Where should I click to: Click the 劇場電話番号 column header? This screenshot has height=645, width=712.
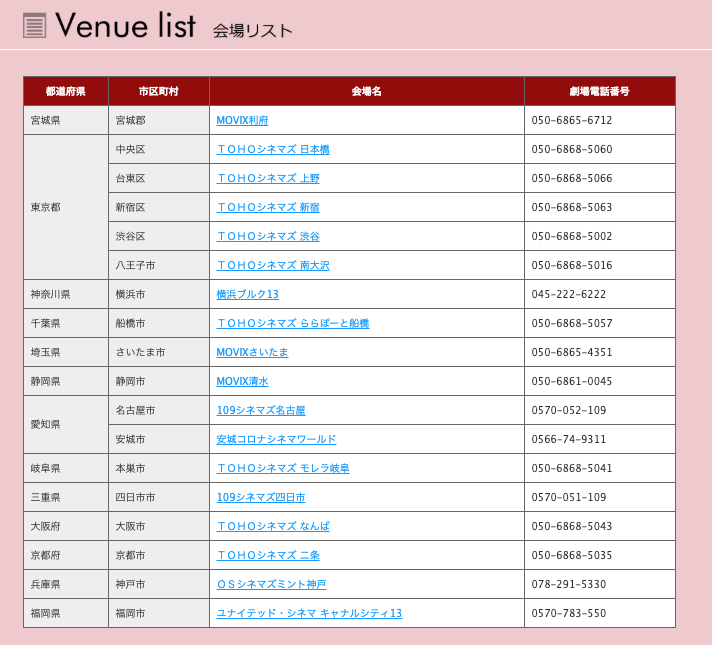(x=600, y=91)
